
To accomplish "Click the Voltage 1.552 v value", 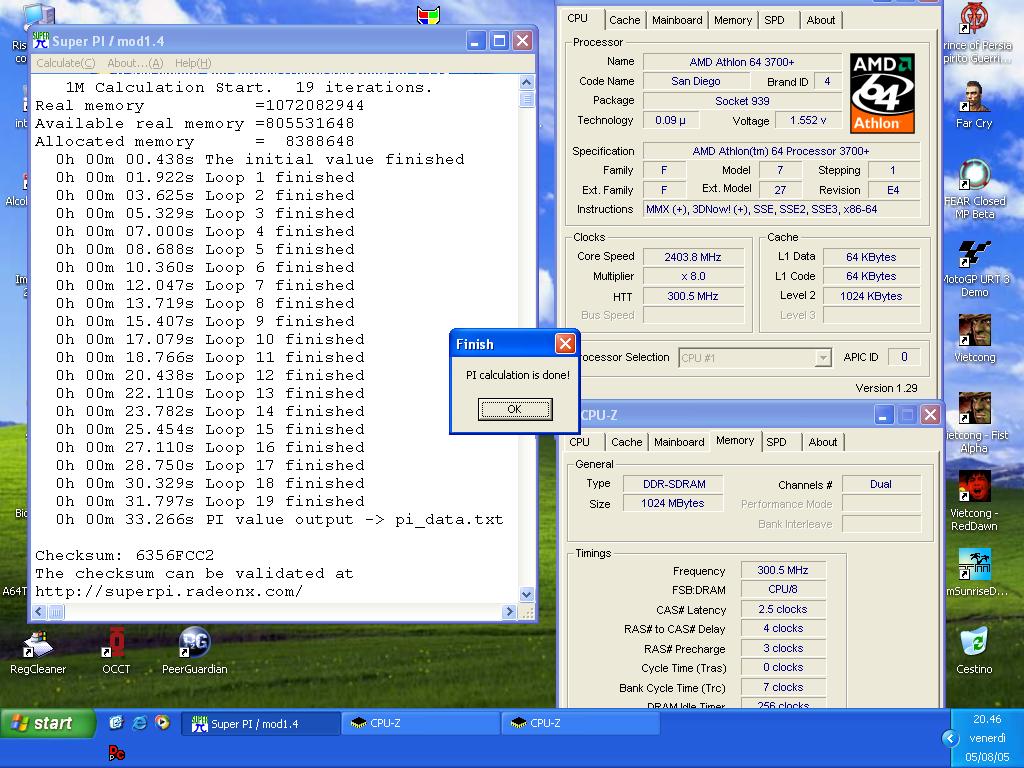I will click(x=808, y=120).
